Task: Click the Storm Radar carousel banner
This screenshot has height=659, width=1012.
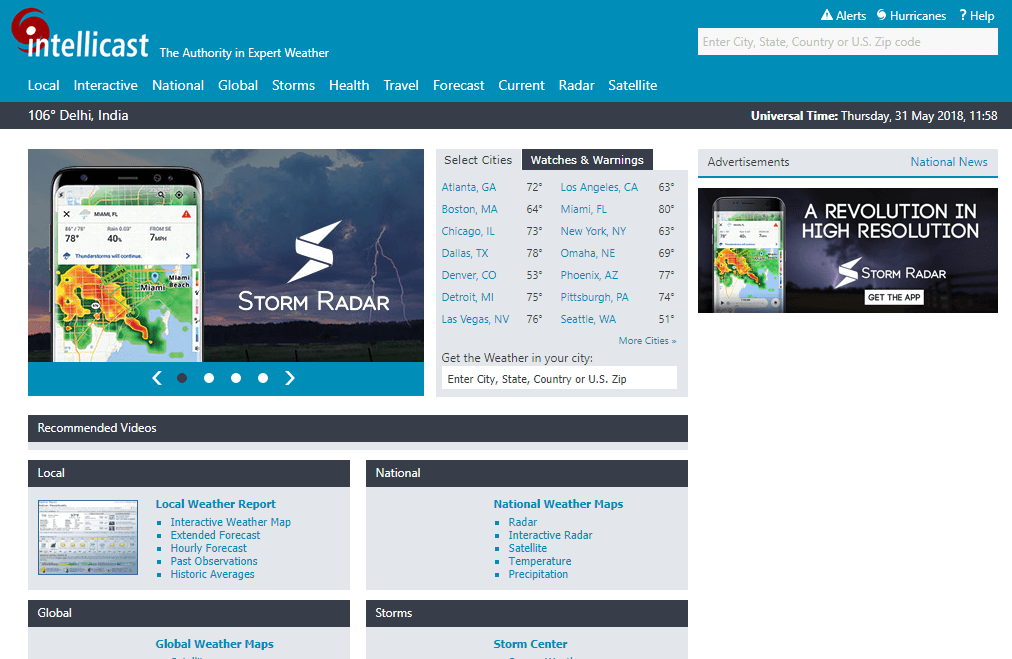Action: coord(226,256)
